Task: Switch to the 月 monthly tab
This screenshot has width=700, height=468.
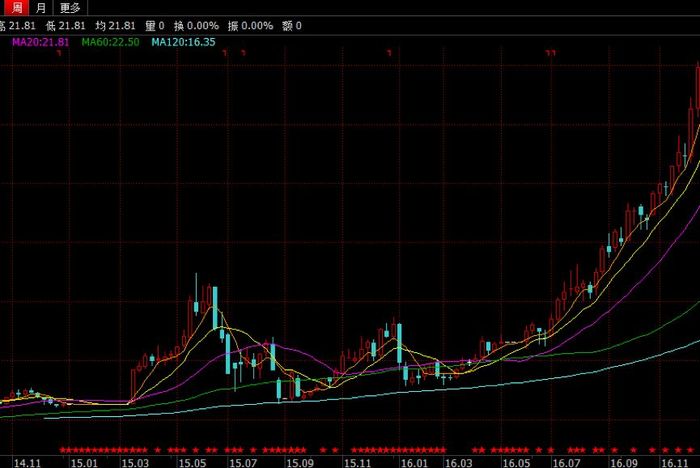Action: pos(41,8)
